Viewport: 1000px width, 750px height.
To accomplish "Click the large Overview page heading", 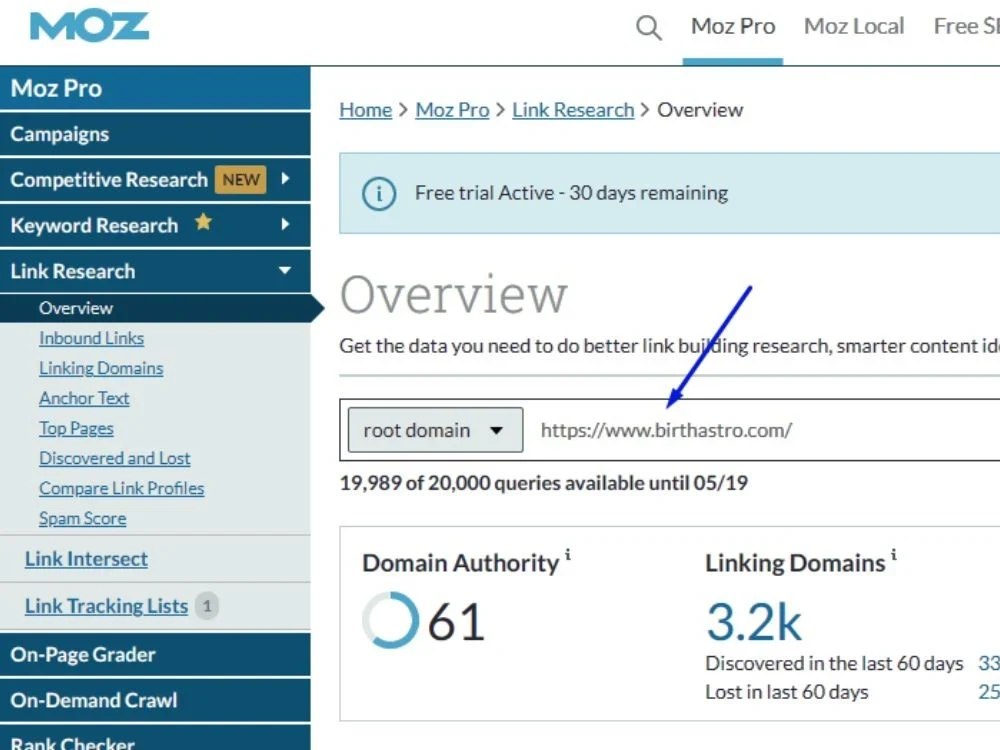I will pyautogui.click(x=453, y=294).
